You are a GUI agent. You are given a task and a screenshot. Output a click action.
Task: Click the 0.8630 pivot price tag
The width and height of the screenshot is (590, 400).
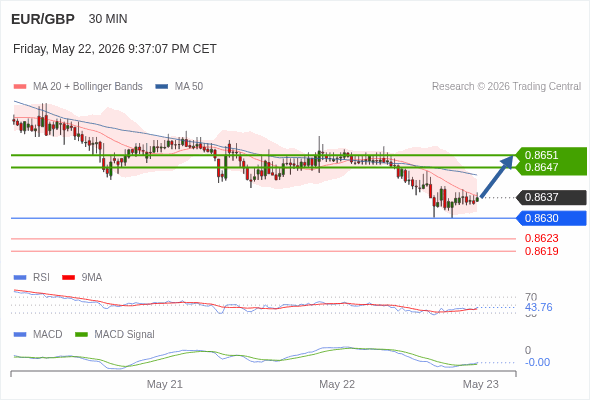point(551,218)
